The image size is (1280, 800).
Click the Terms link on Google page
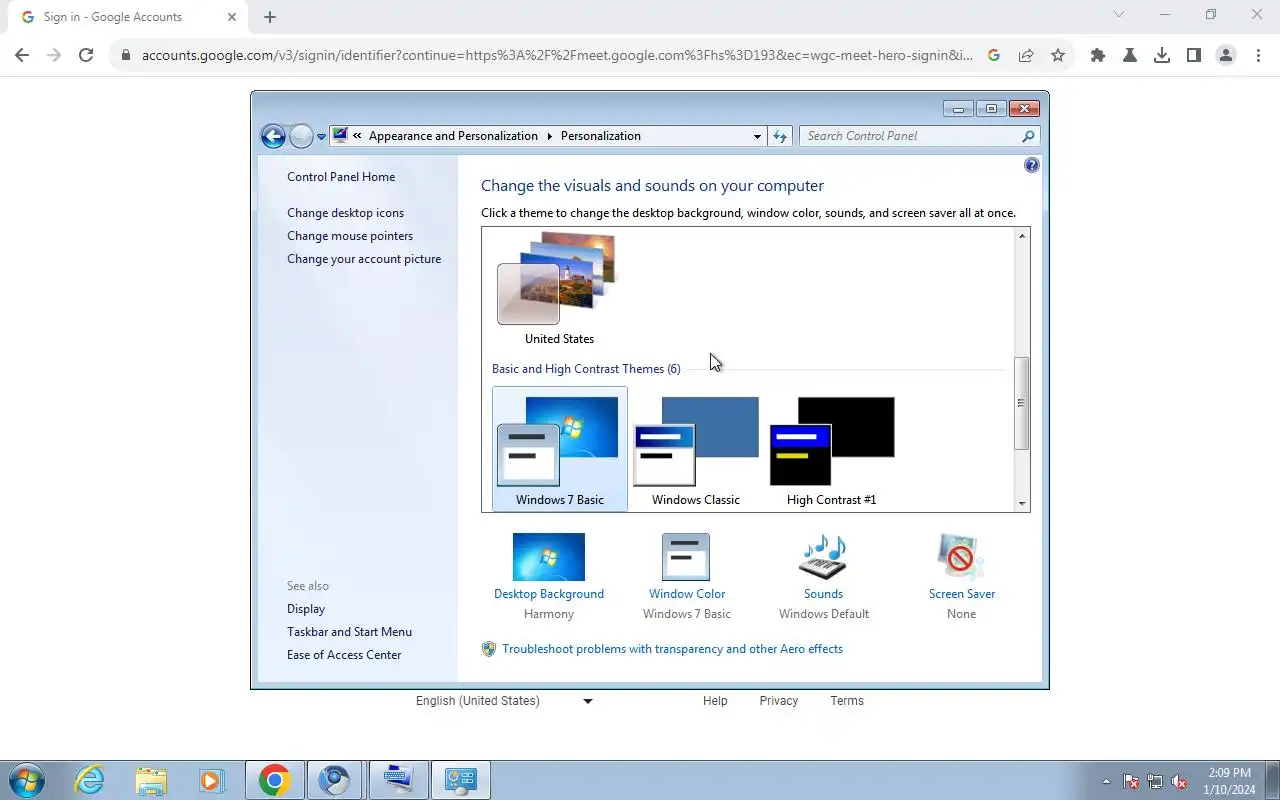pos(847,701)
